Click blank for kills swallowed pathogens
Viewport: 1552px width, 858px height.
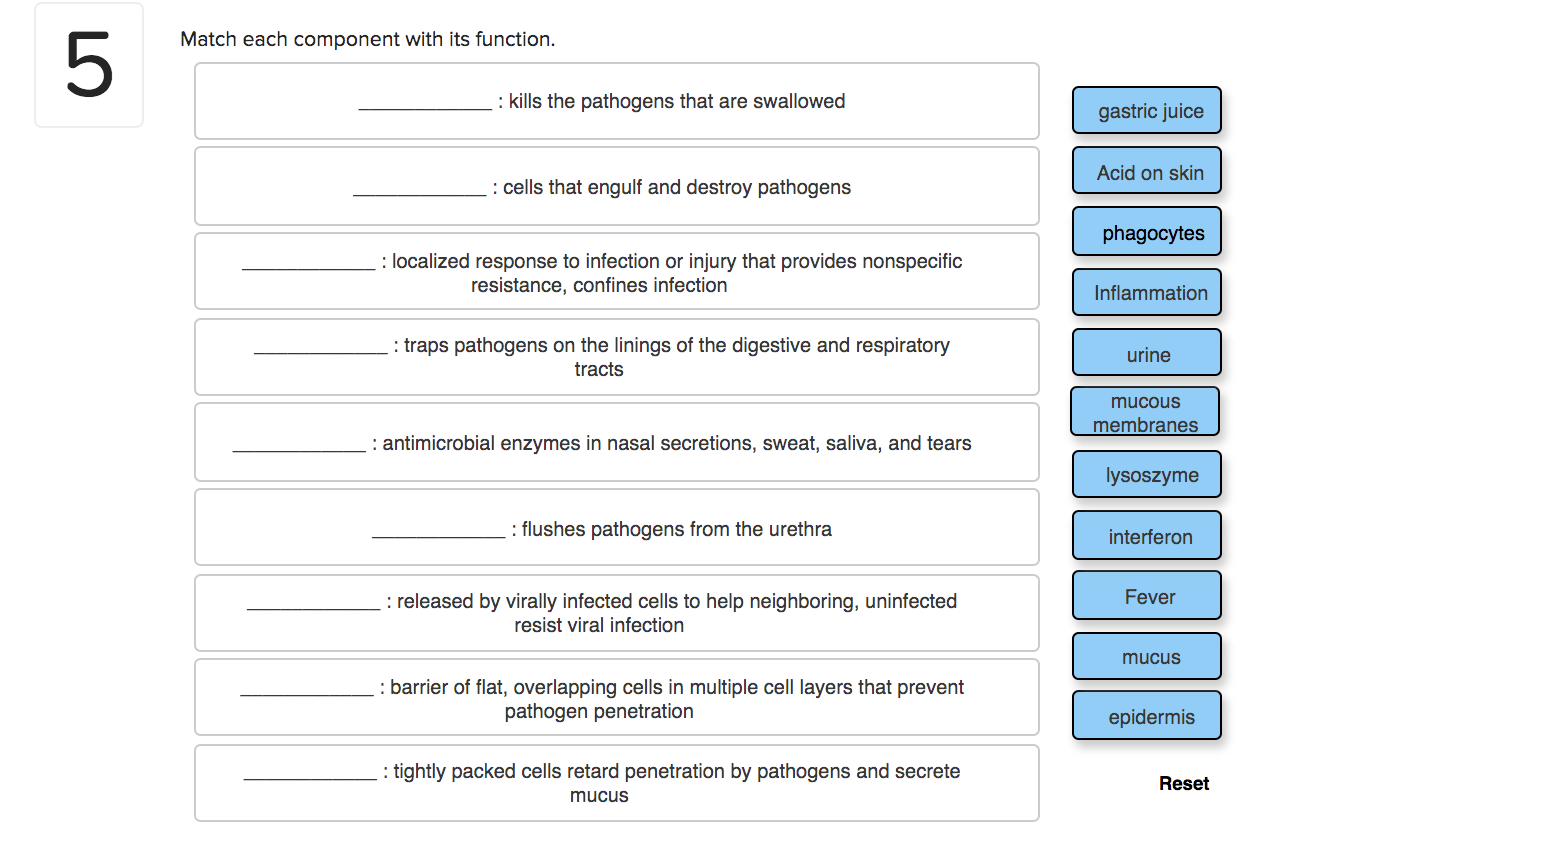click(x=425, y=103)
